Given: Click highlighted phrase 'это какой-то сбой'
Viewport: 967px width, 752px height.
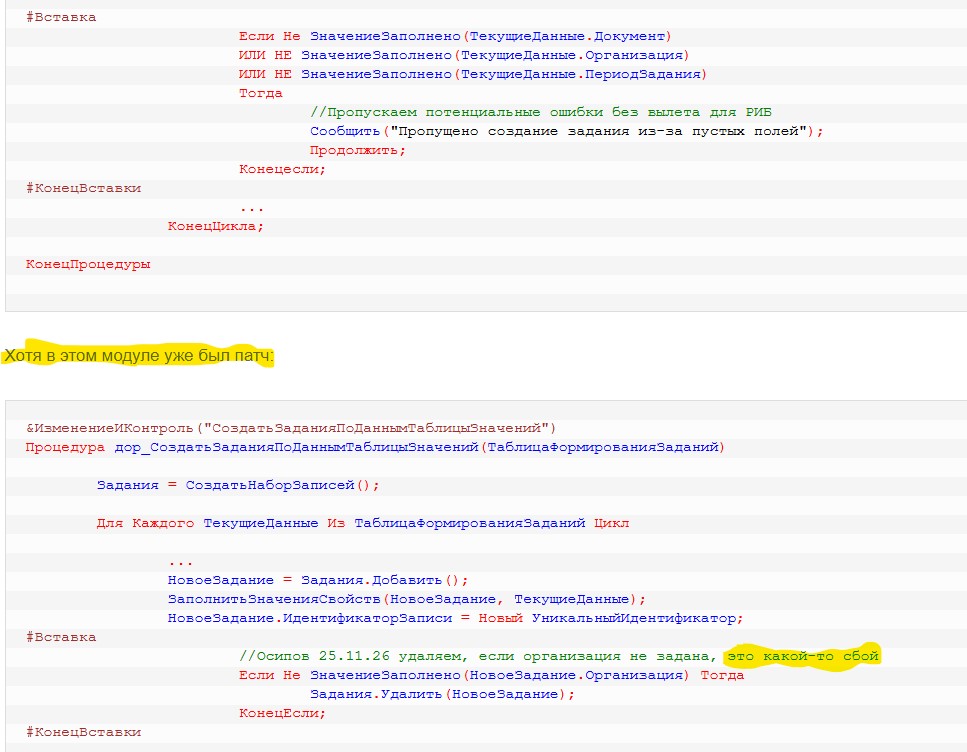Looking at the screenshot, I should click(x=803, y=656).
